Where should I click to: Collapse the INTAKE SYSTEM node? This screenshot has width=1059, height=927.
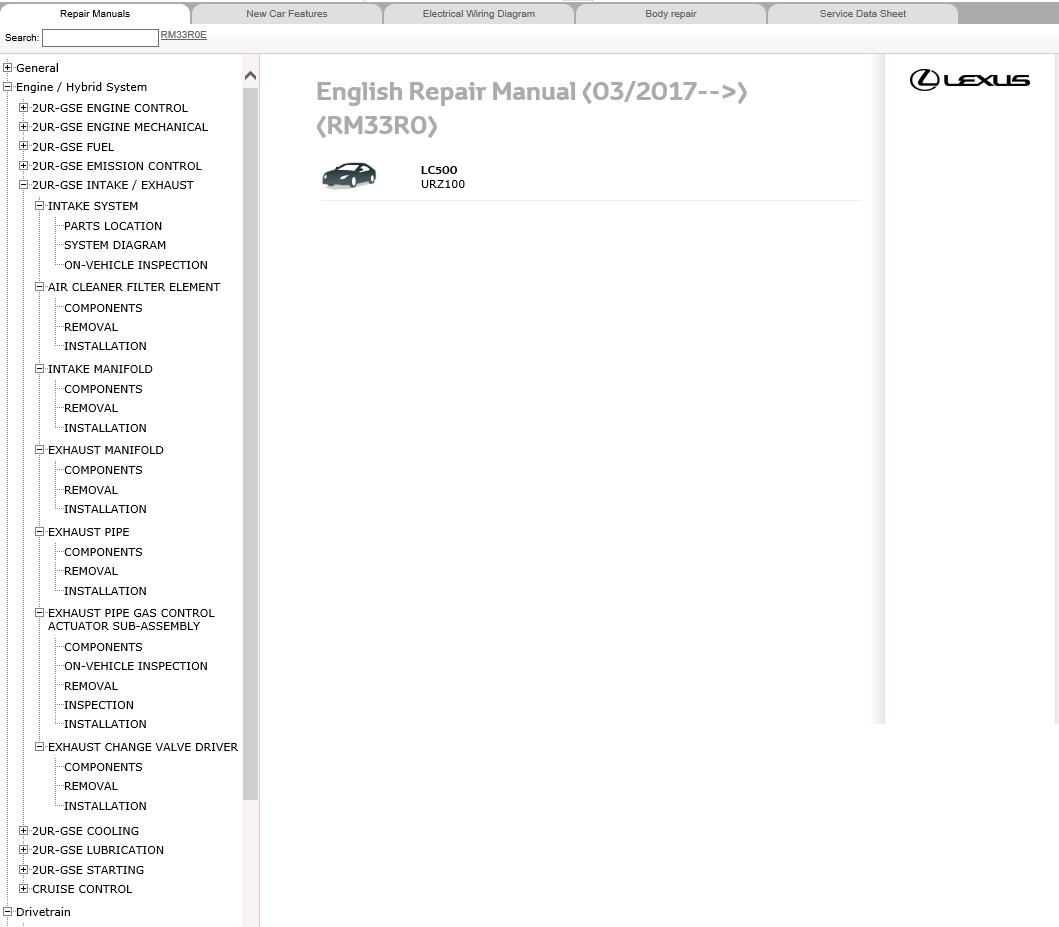click(39, 205)
